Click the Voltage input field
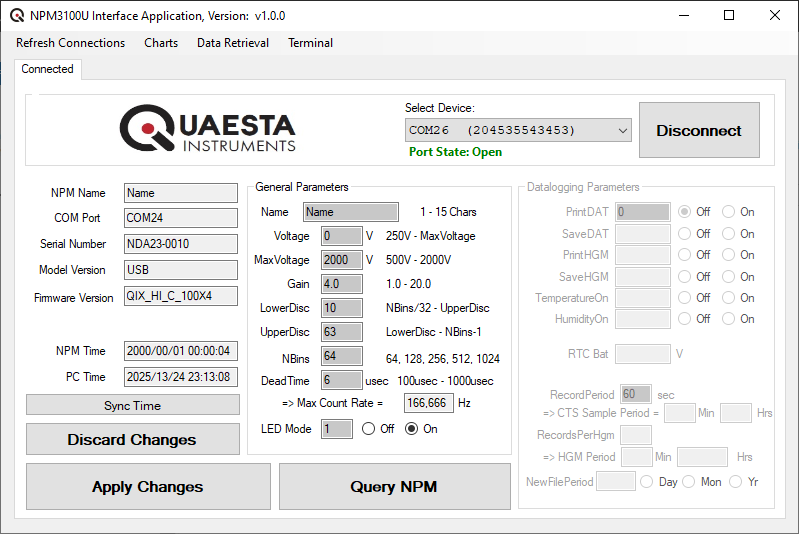The image size is (799, 534). 341,236
